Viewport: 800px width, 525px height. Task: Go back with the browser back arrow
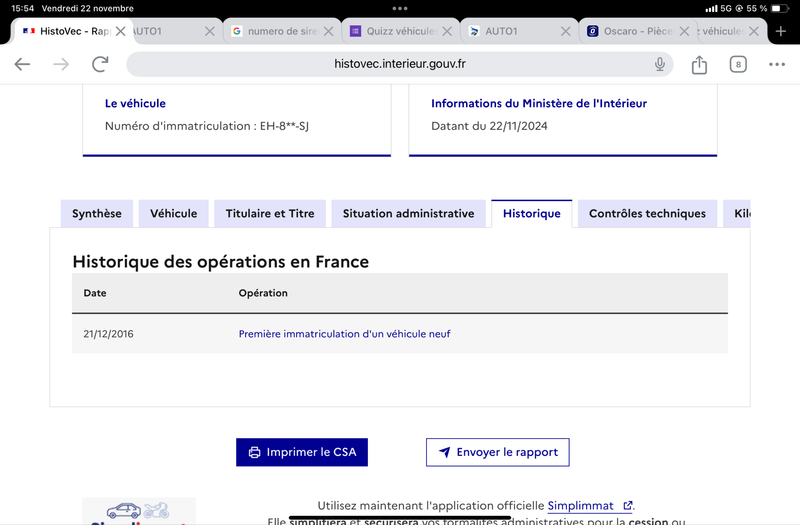22,64
